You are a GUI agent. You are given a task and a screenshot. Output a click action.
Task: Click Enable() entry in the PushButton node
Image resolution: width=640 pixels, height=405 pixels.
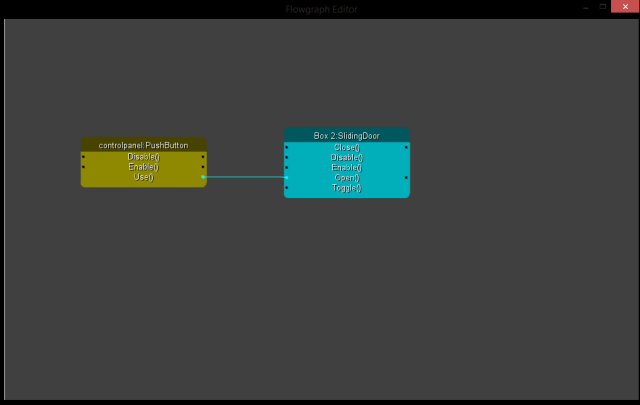(x=143, y=167)
